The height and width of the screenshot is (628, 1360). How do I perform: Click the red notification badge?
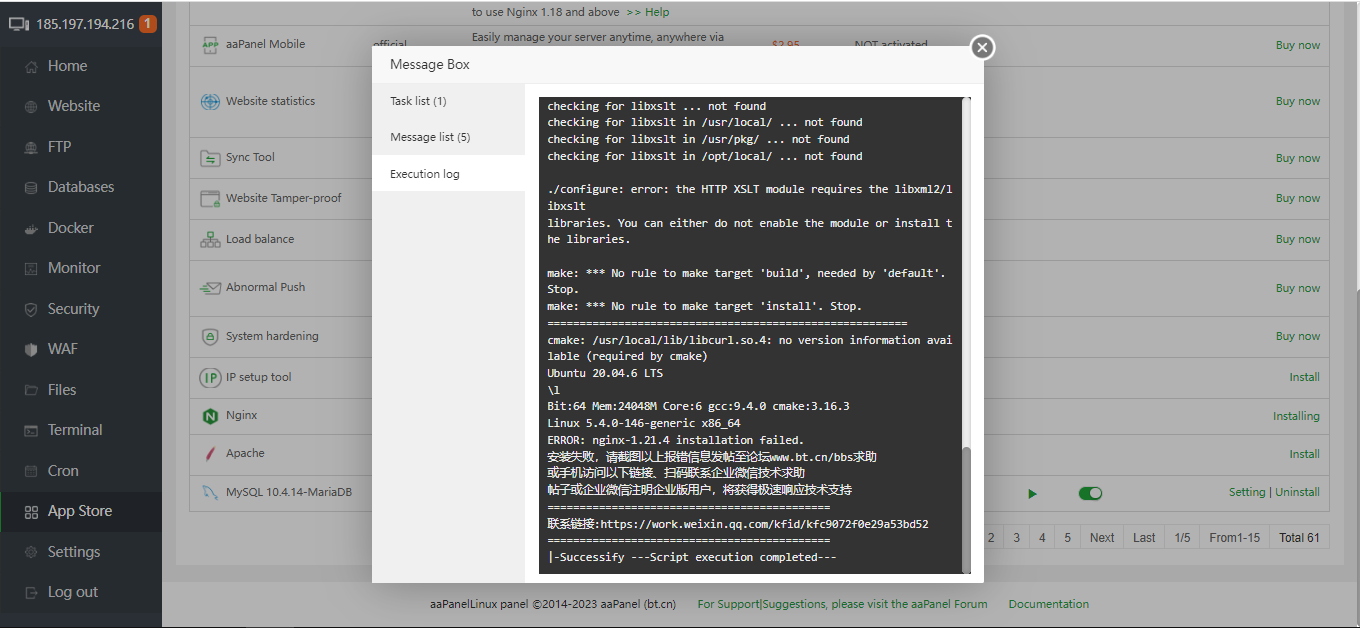point(147,24)
